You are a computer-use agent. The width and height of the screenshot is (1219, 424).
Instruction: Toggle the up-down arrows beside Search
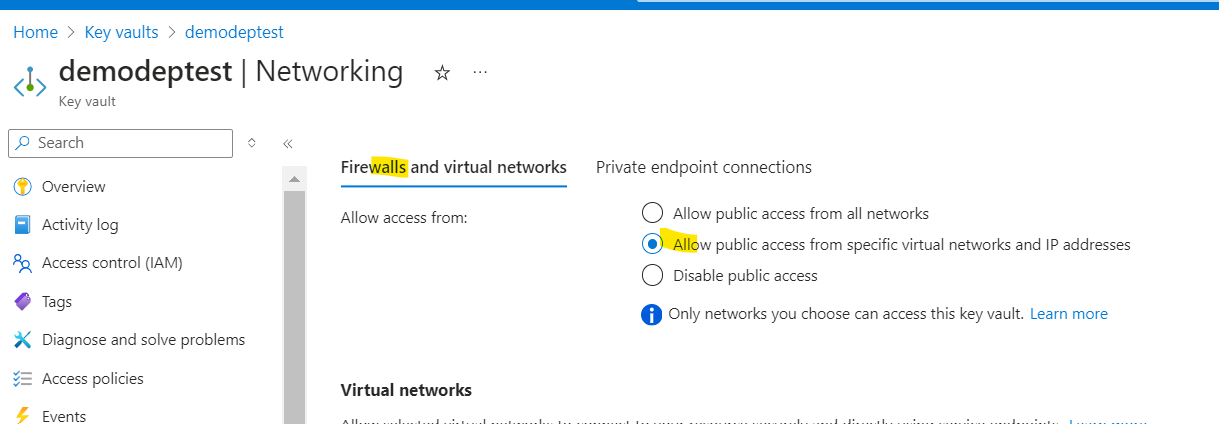[x=252, y=143]
